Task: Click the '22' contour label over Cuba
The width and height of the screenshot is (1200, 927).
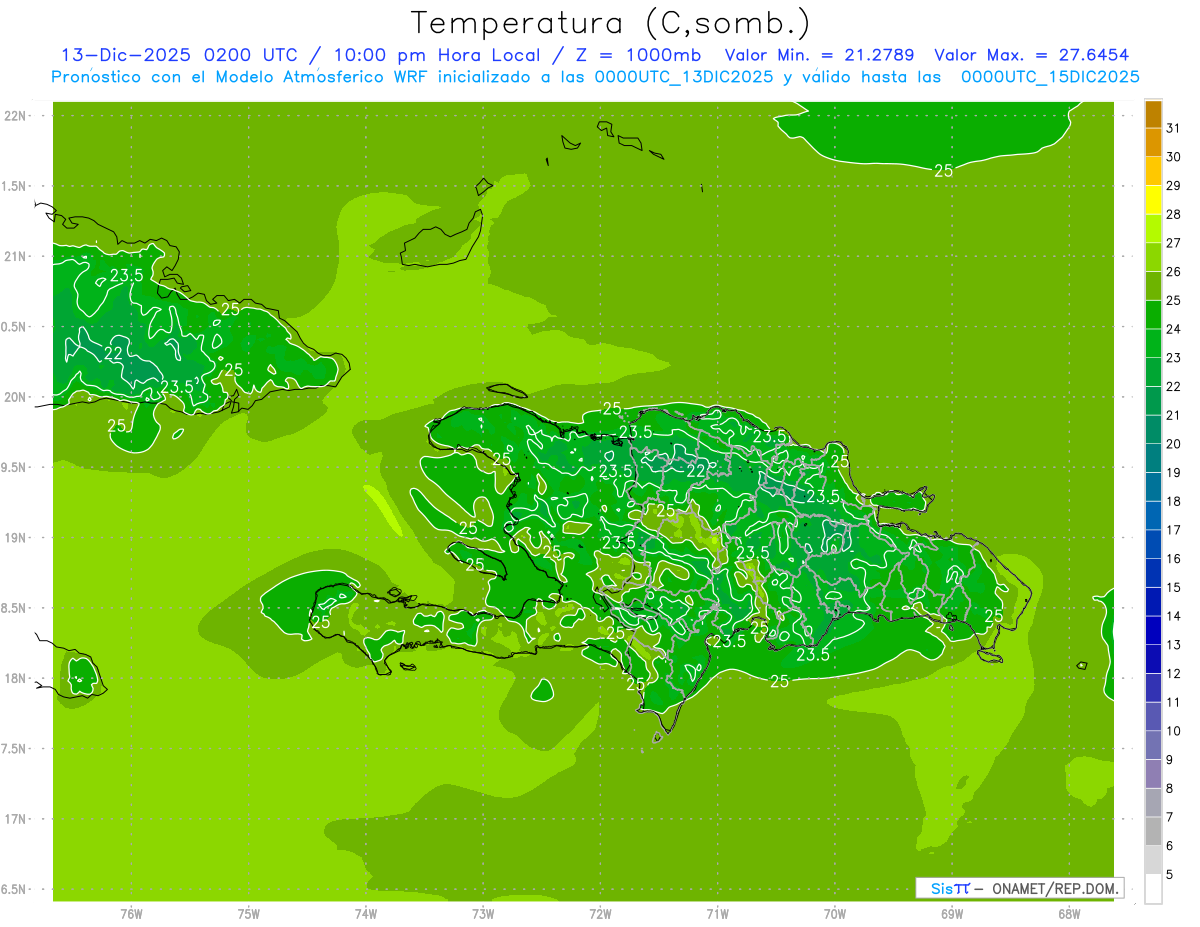Action: pyautogui.click(x=114, y=353)
